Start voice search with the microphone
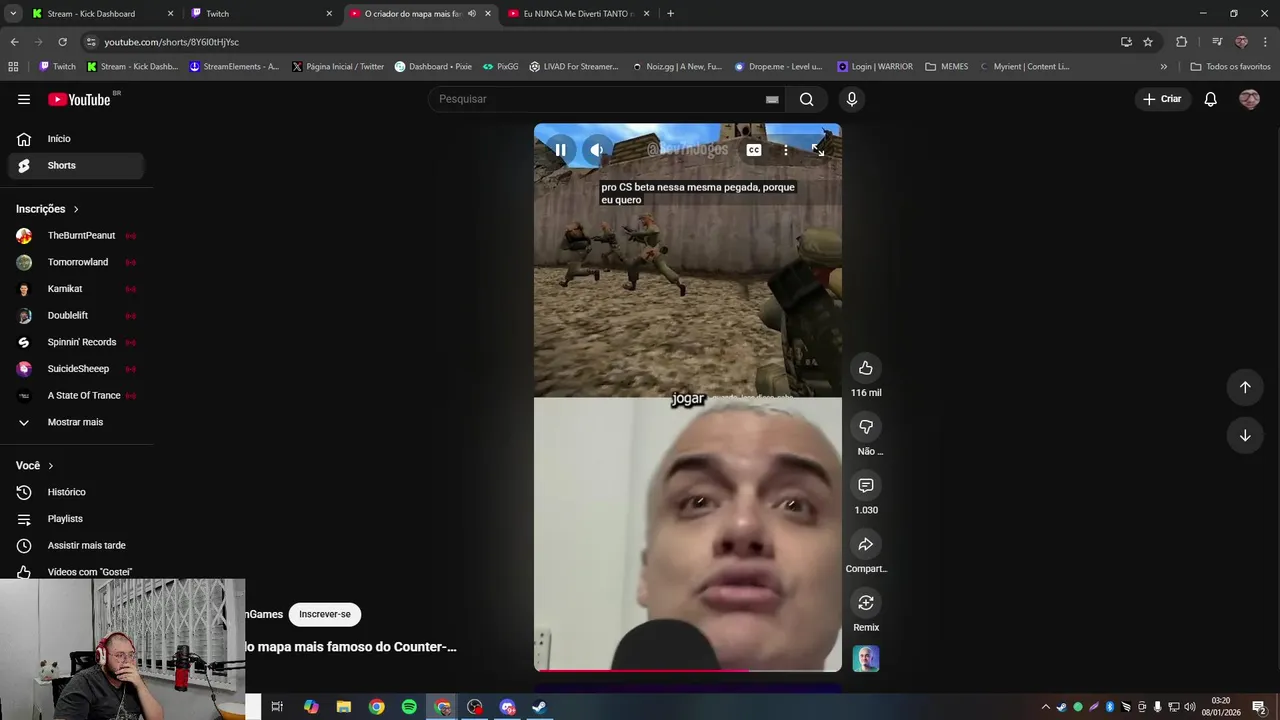The image size is (1280, 720). tap(851, 99)
